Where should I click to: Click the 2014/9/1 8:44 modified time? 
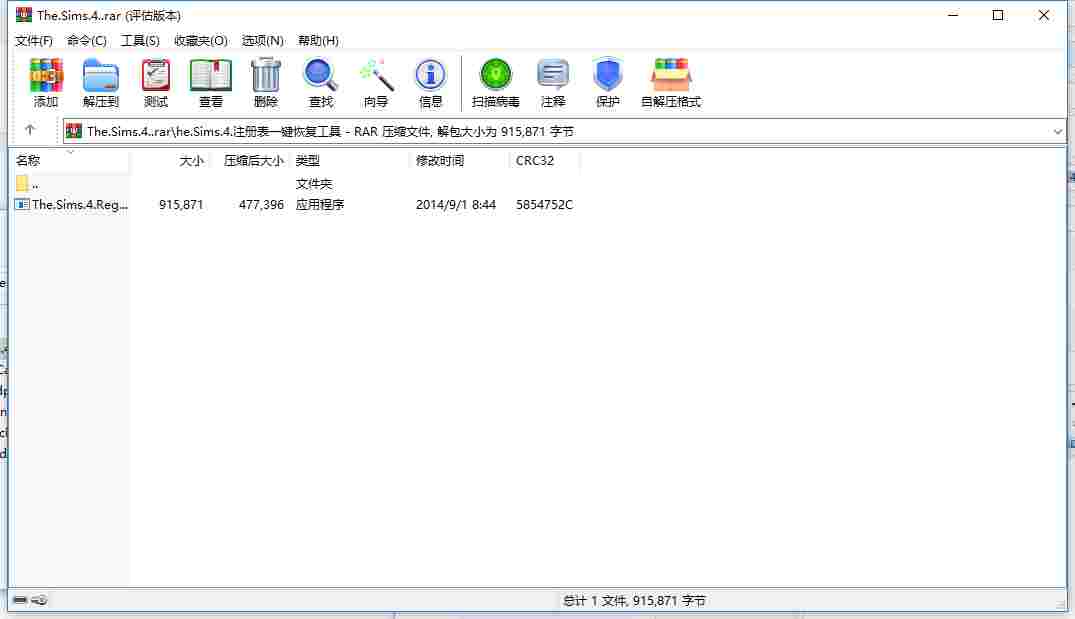pos(455,204)
